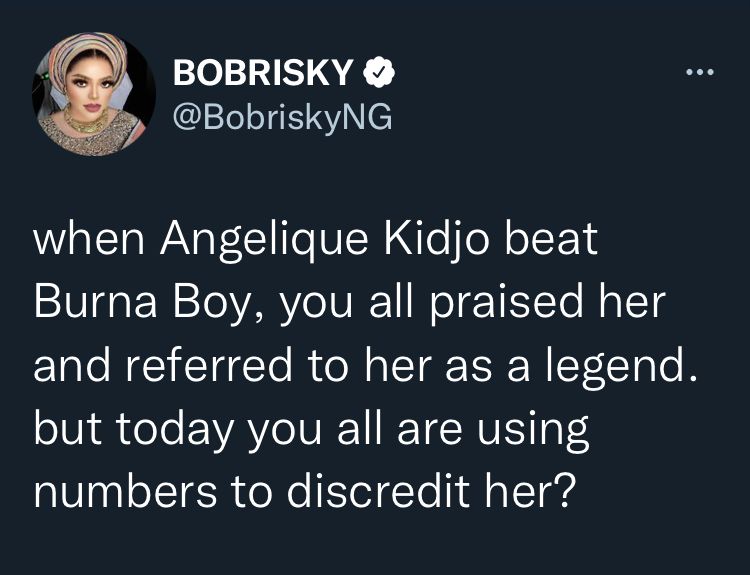
Task: Click the verified badge beside BOBRISKY
Action: tap(379, 72)
